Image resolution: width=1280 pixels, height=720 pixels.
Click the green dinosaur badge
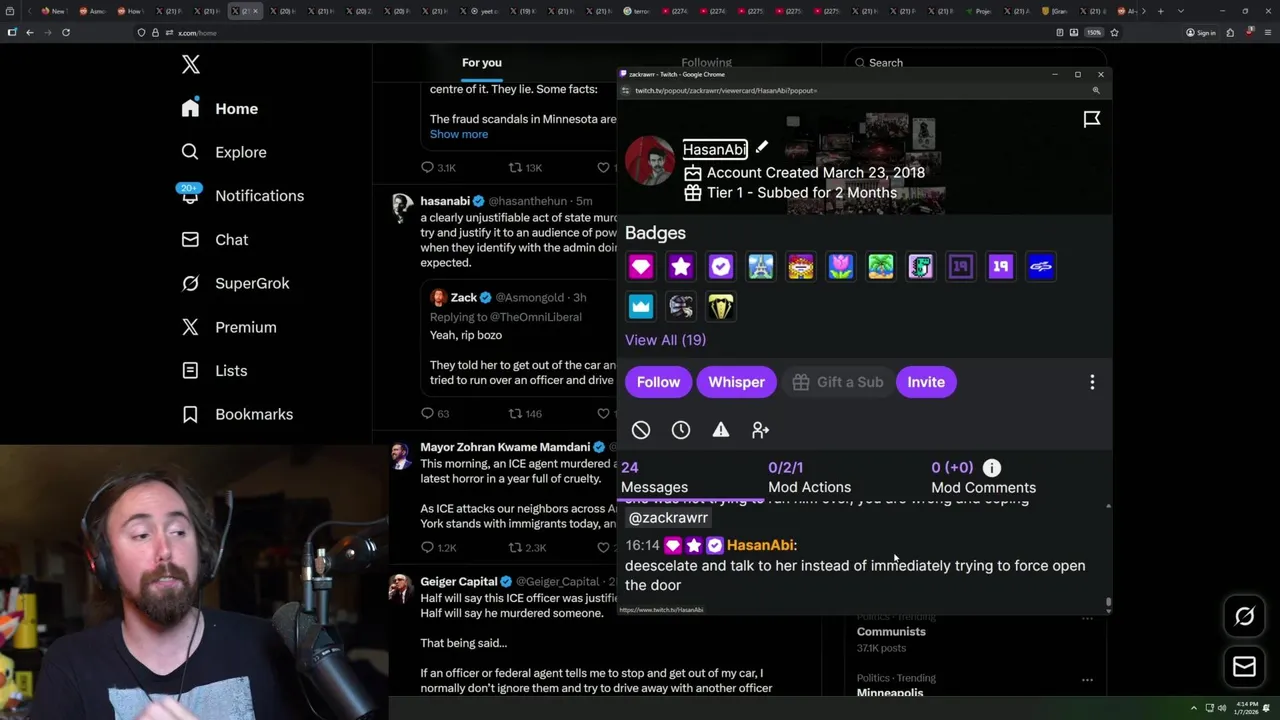pyautogui.click(x=921, y=267)
